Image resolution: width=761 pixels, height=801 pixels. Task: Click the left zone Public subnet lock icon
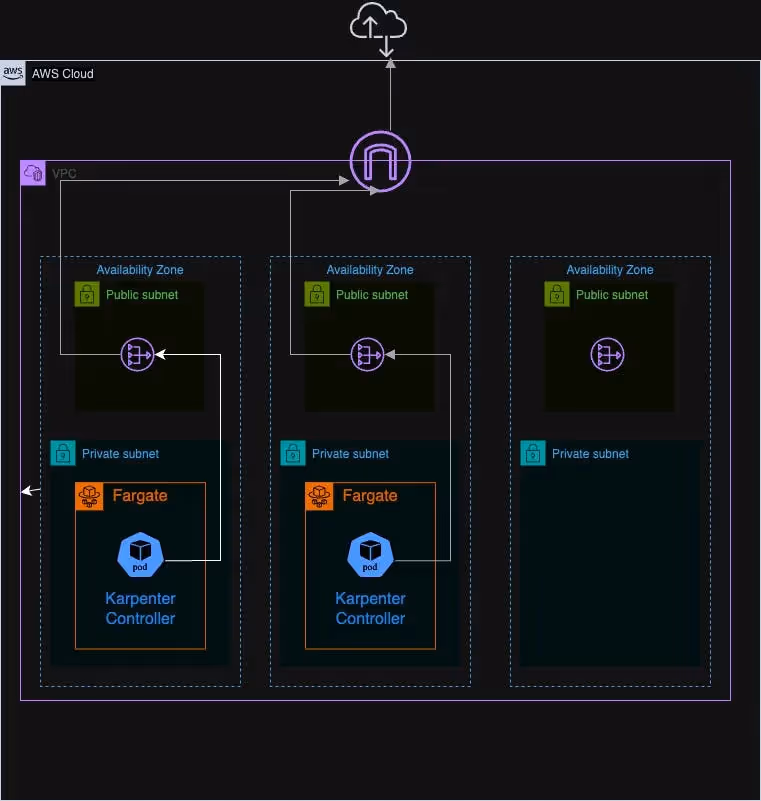click(x=87, y=294)
